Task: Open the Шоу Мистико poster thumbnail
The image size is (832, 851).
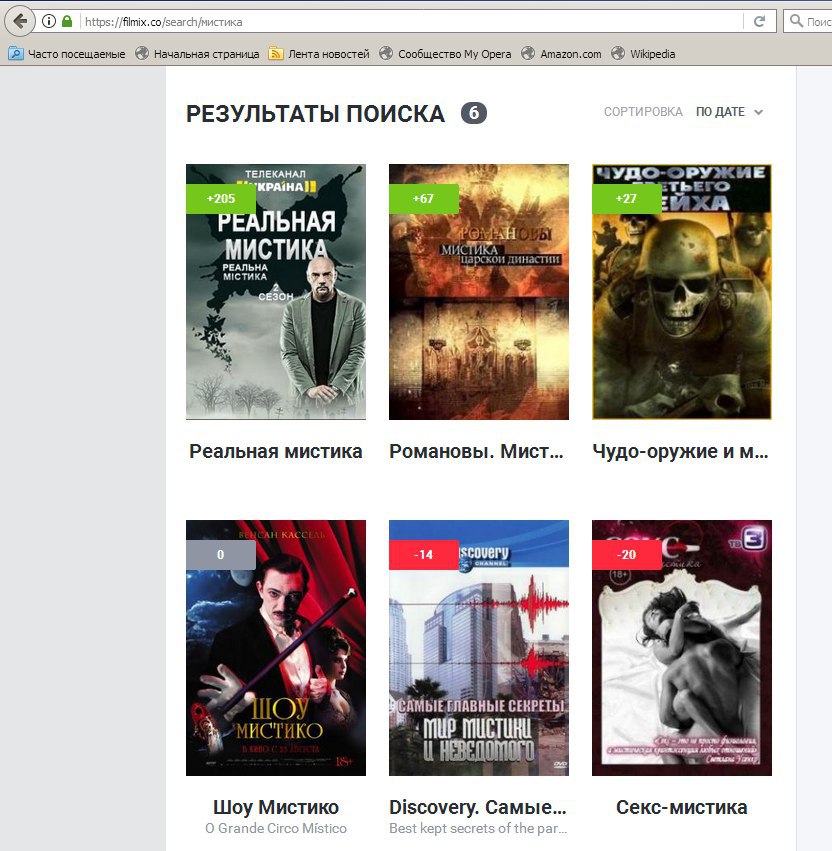Action: click(x=276, y=647)
